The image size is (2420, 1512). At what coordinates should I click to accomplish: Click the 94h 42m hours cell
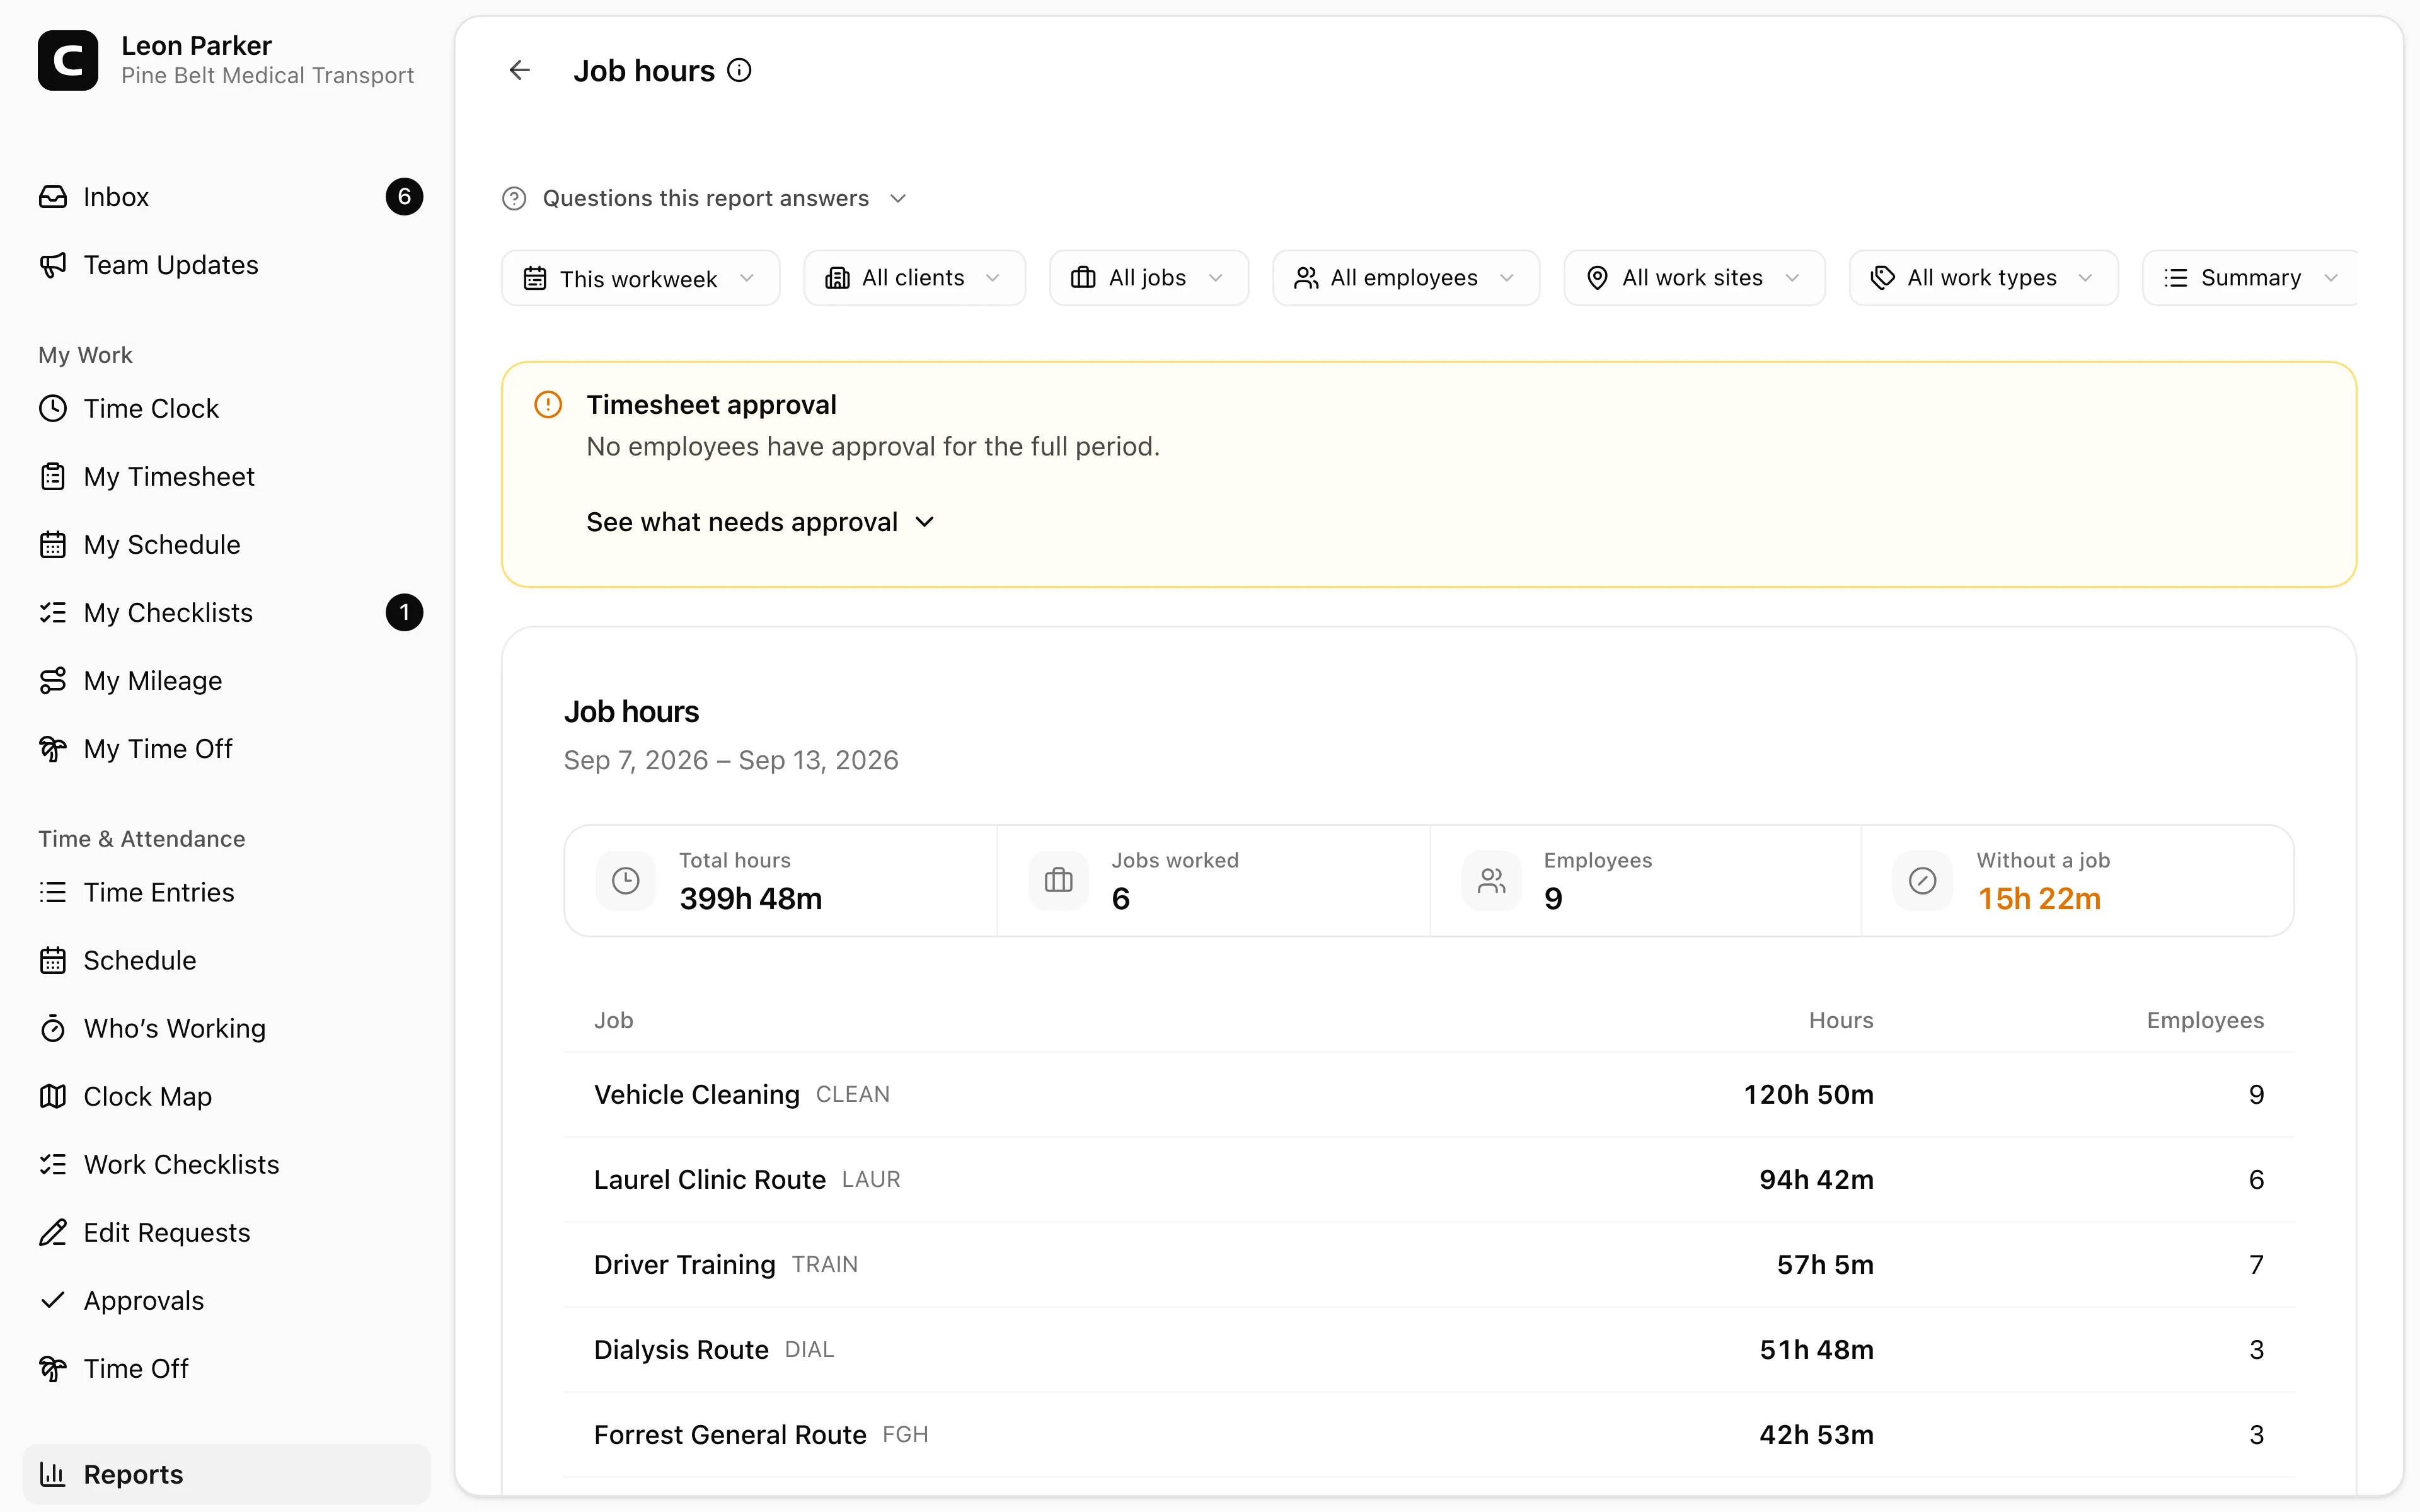point(1816,1180)
